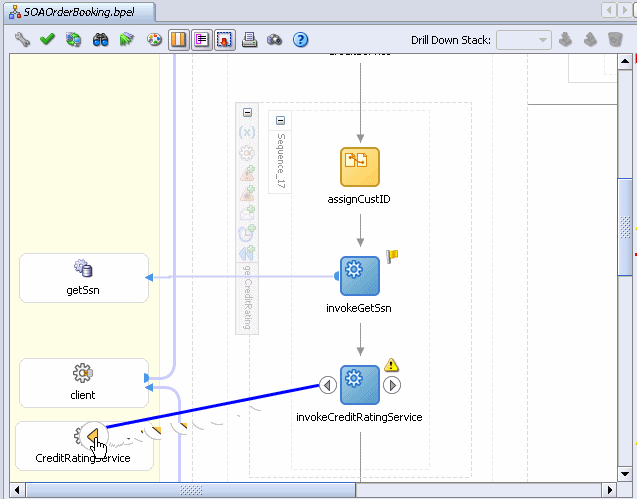
Task: Open the color palette toolbar icon
Action: point(154,40)
